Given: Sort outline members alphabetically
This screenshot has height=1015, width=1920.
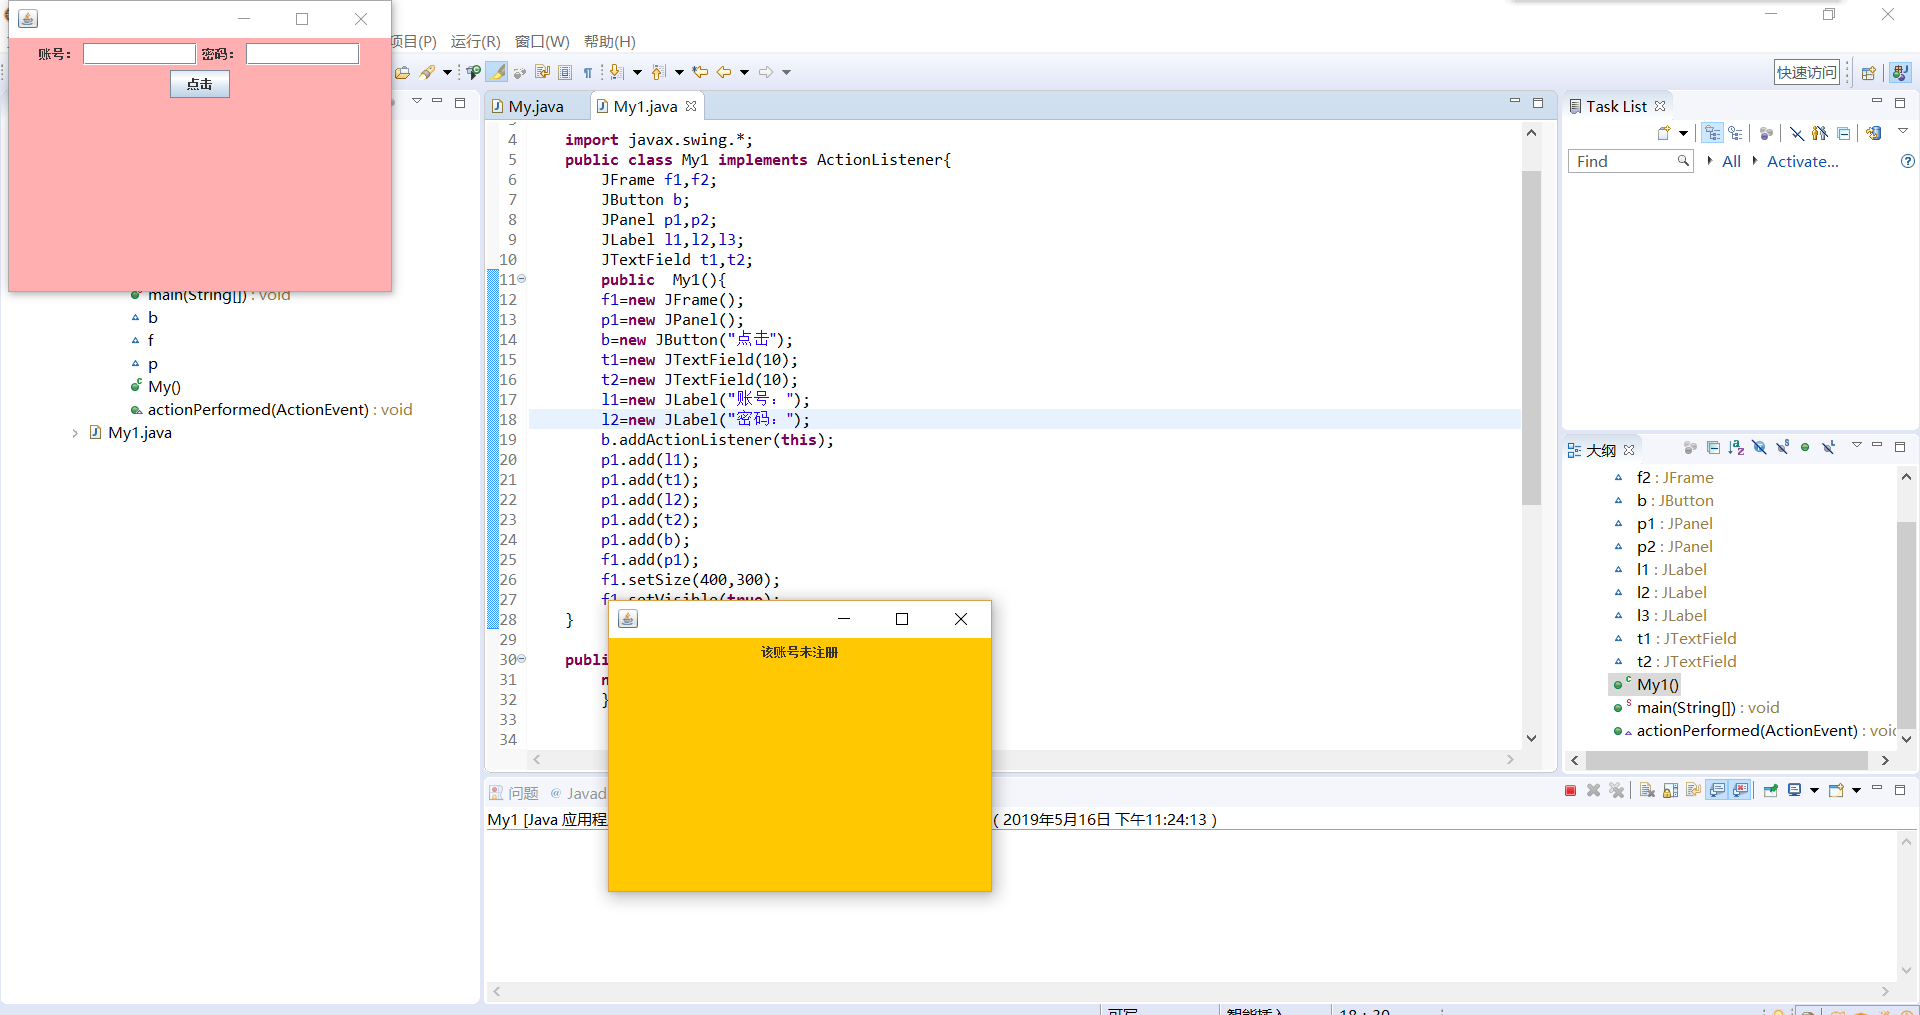Looking at the screenshot, I should pos(1736,448).
